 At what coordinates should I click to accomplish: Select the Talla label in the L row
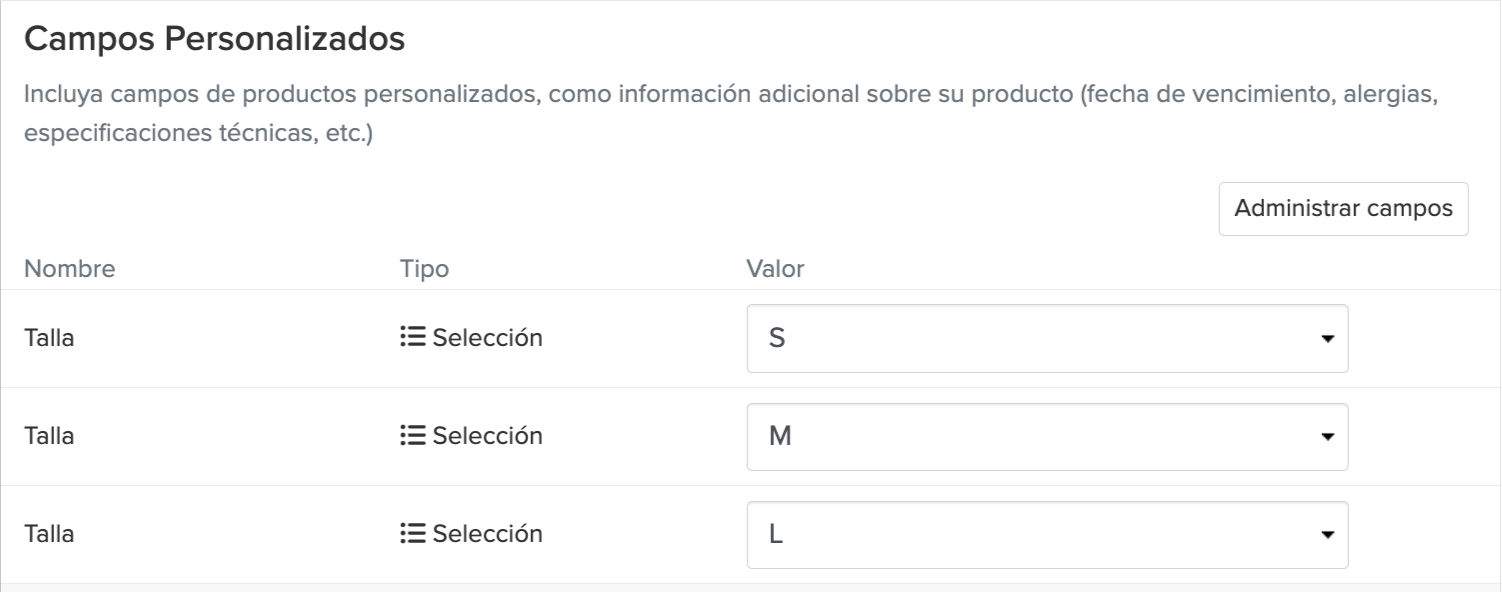[x=49, y=535]
